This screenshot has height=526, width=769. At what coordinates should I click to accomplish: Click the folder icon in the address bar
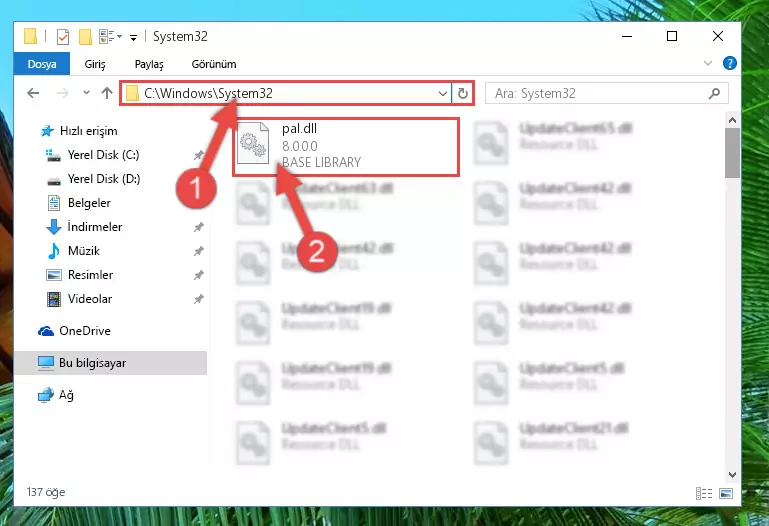132,93
